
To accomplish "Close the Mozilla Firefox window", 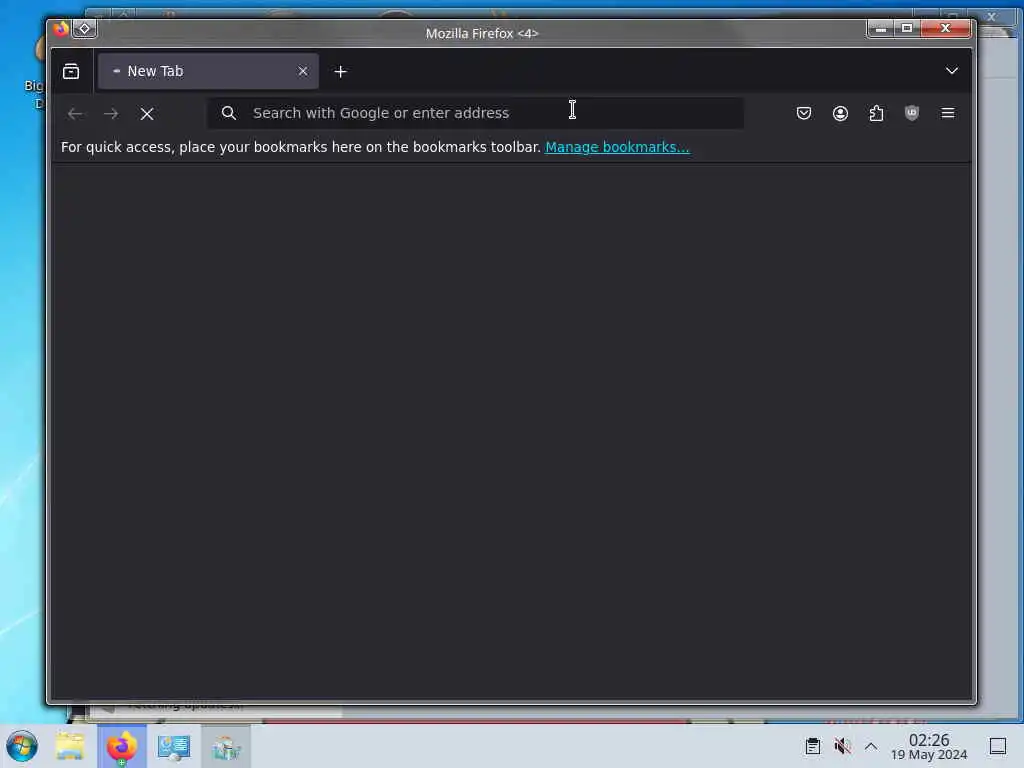I will (x=945, y=28).
